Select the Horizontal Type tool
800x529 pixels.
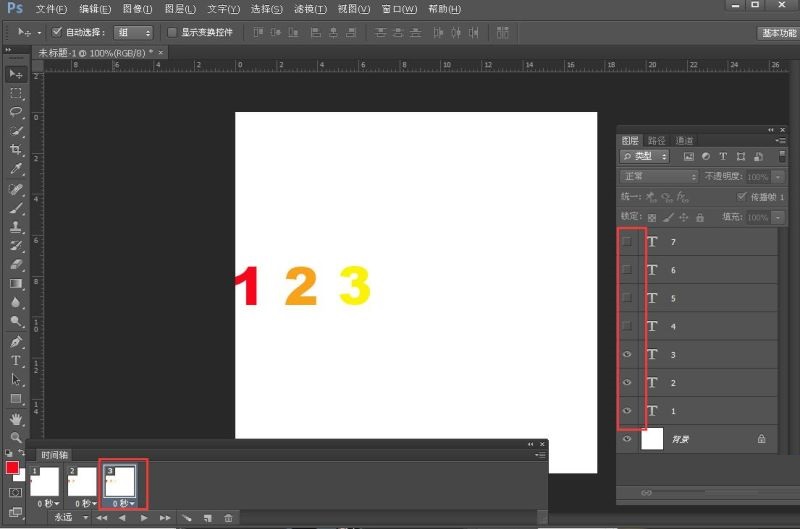click(x=16, y=361)
